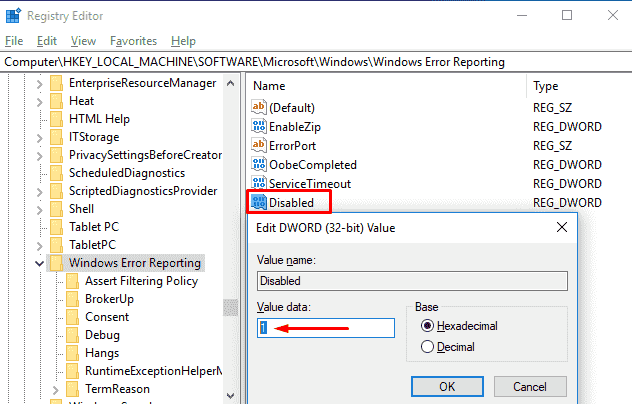Viewport: 632px width, 404px height.
Task: Open the Help menu
Action: [x=183, y=41]
